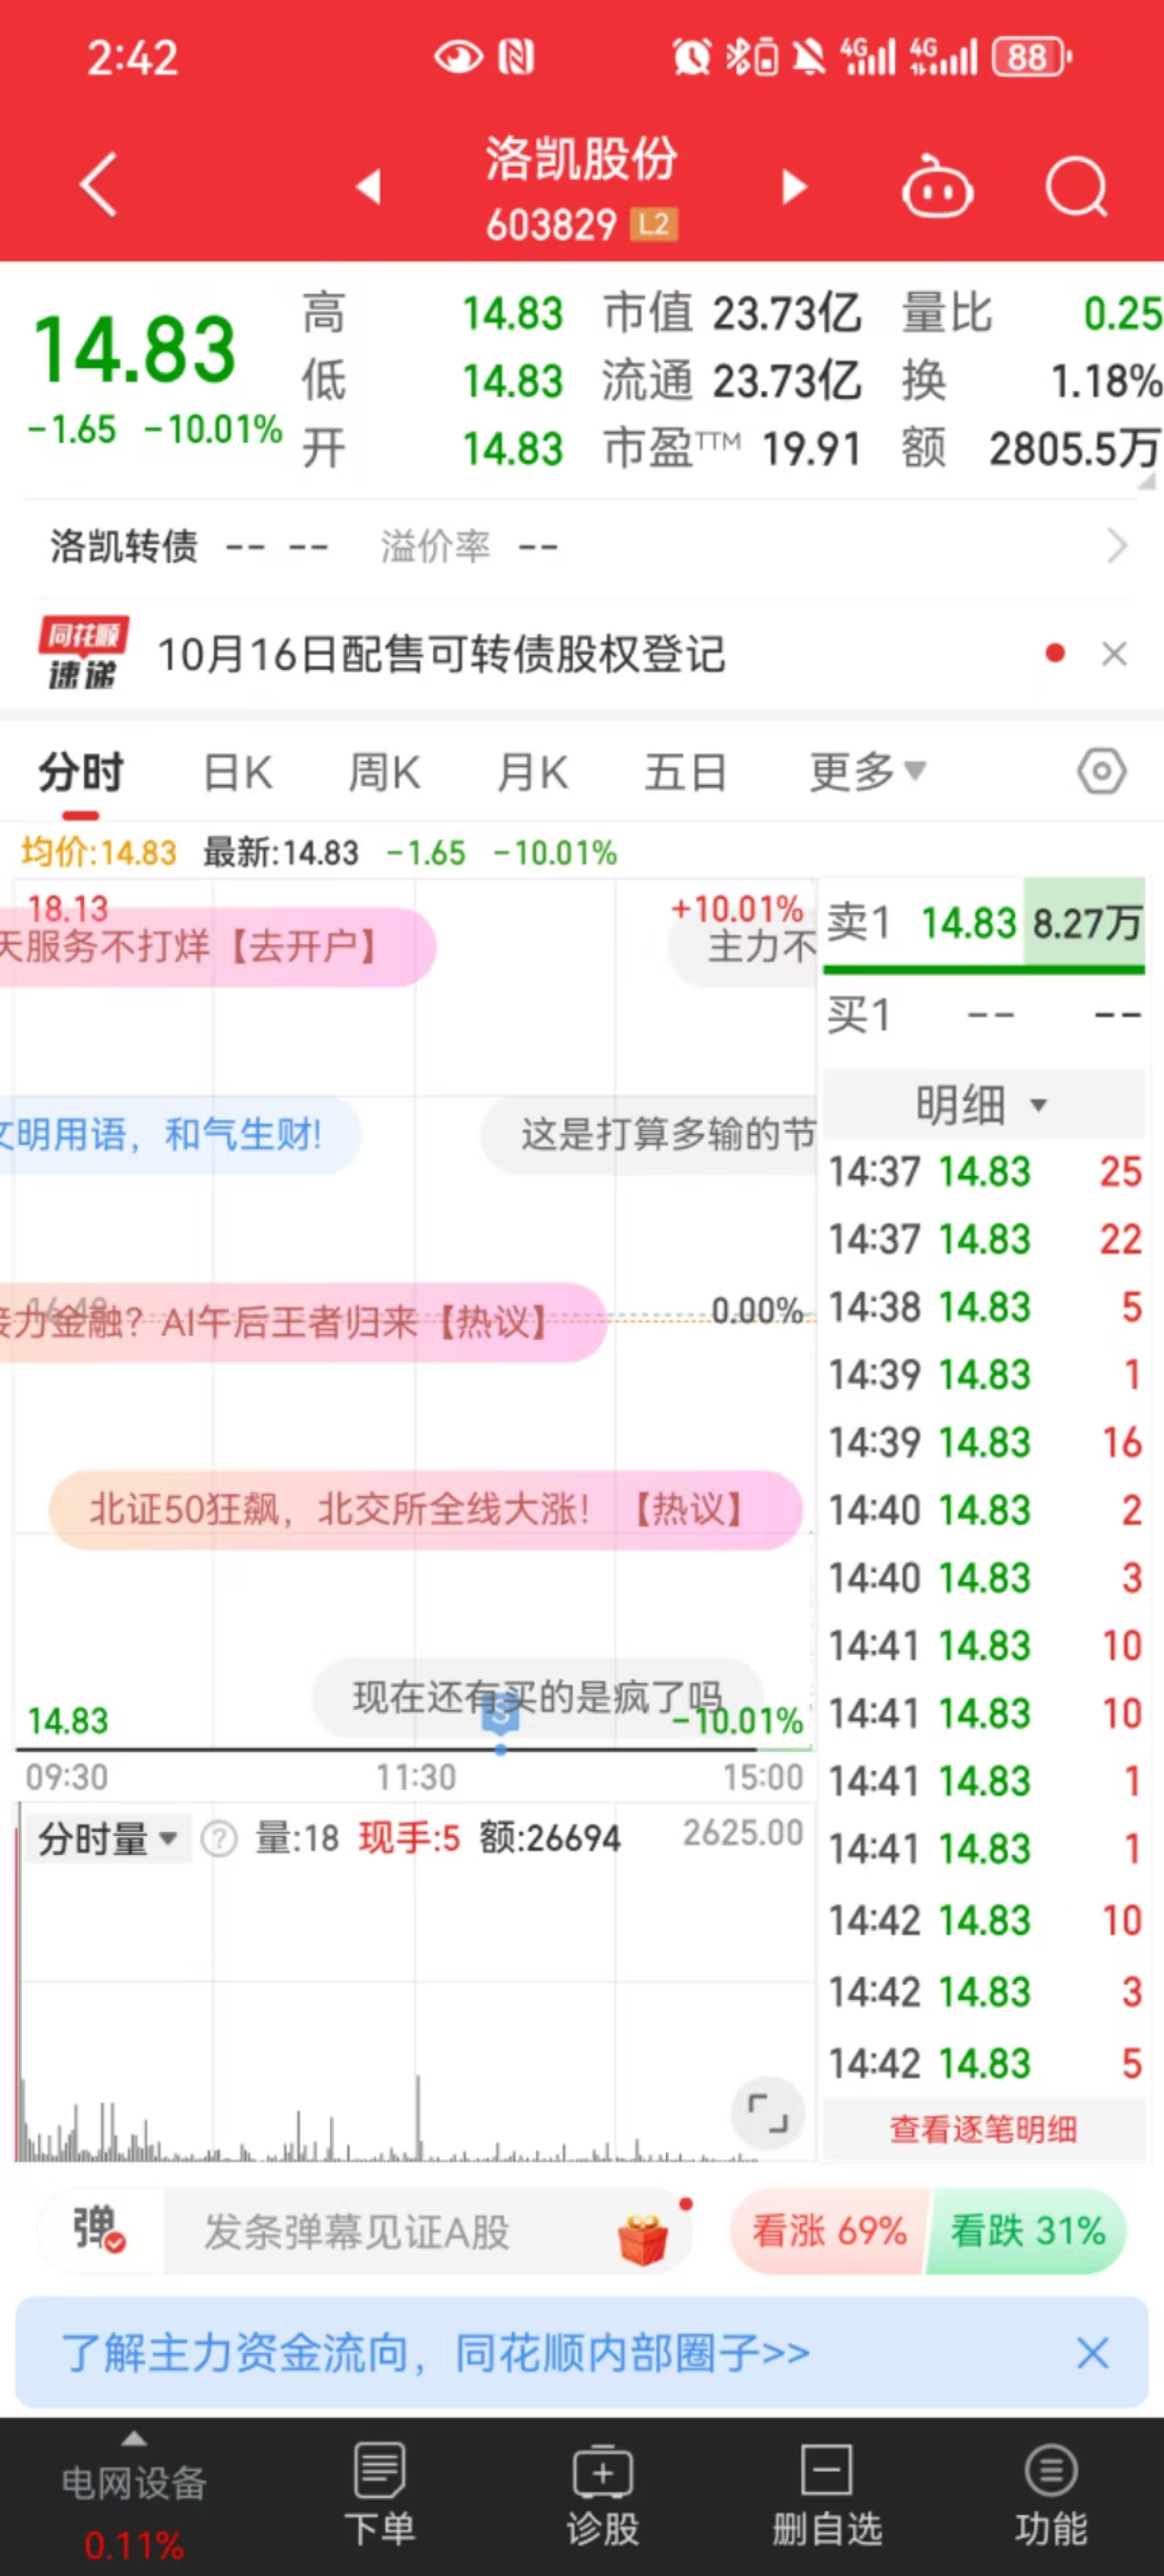Switch to next stock with right triangle
The width and height of the screenshot is (1164, 2576).
[x=794, y=186]
